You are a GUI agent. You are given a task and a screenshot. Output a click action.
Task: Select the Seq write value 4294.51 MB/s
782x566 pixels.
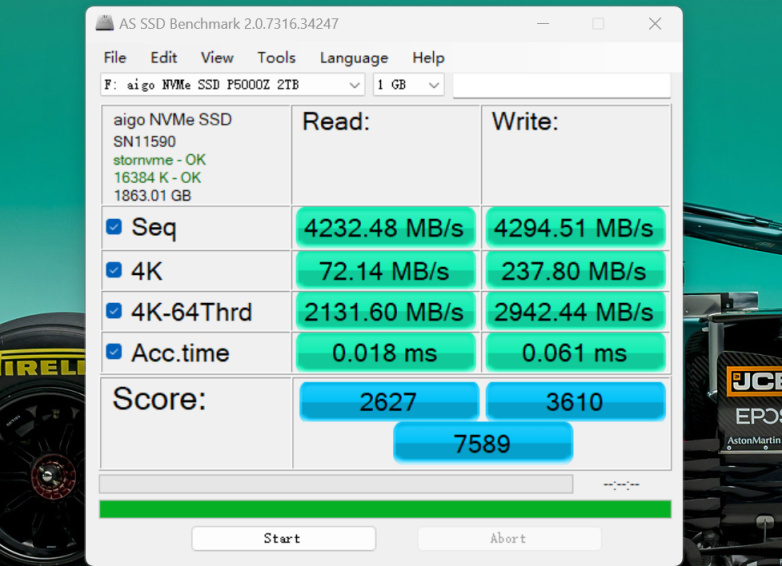(x=575, y=228)
